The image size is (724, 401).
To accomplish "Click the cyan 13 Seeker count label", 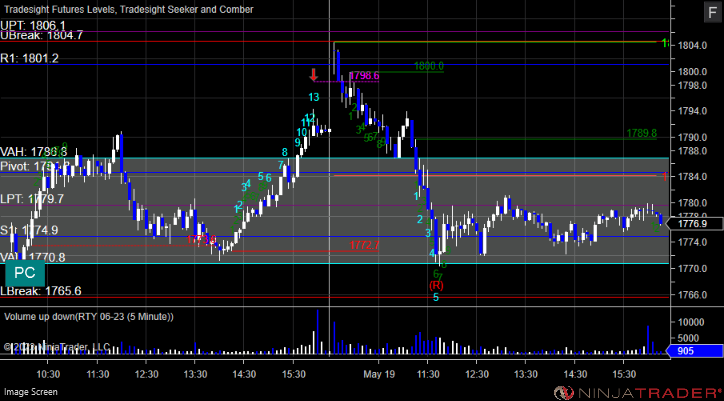I will 314,97.
